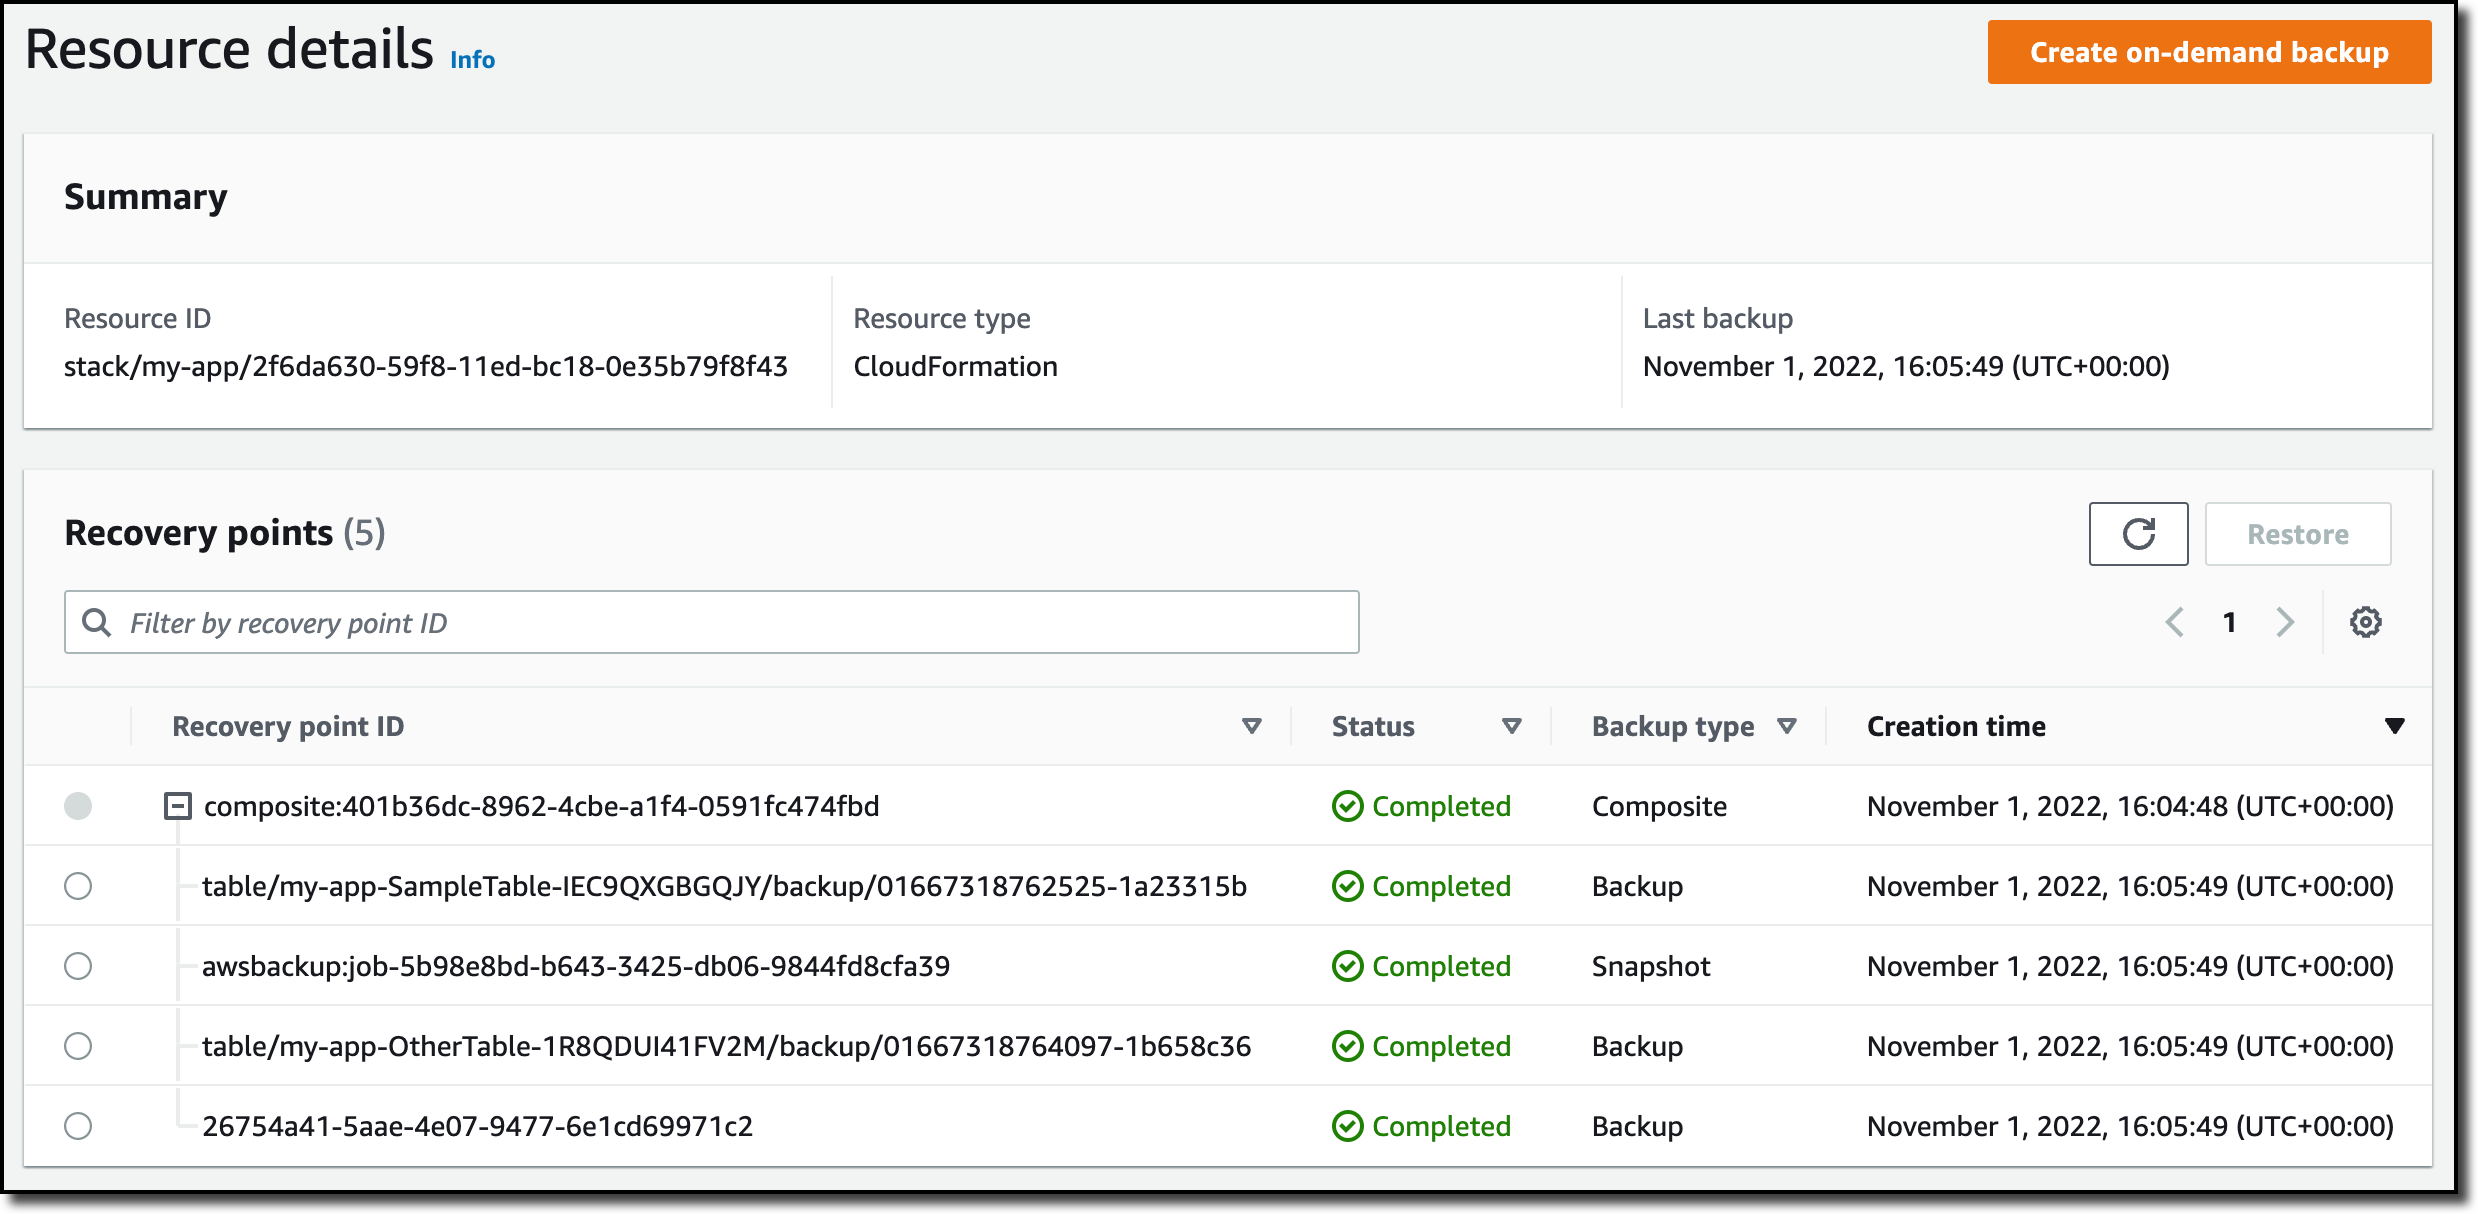The height and width of the screenshot is (1214, 2478).
Task: Sort by Recovery point ID column arrow
Action: coord(1251,726)
